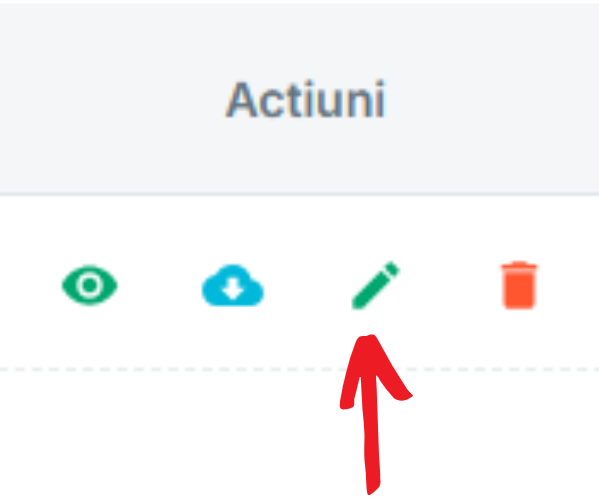Delete the entry with the orange trash icon

point(519,285)
